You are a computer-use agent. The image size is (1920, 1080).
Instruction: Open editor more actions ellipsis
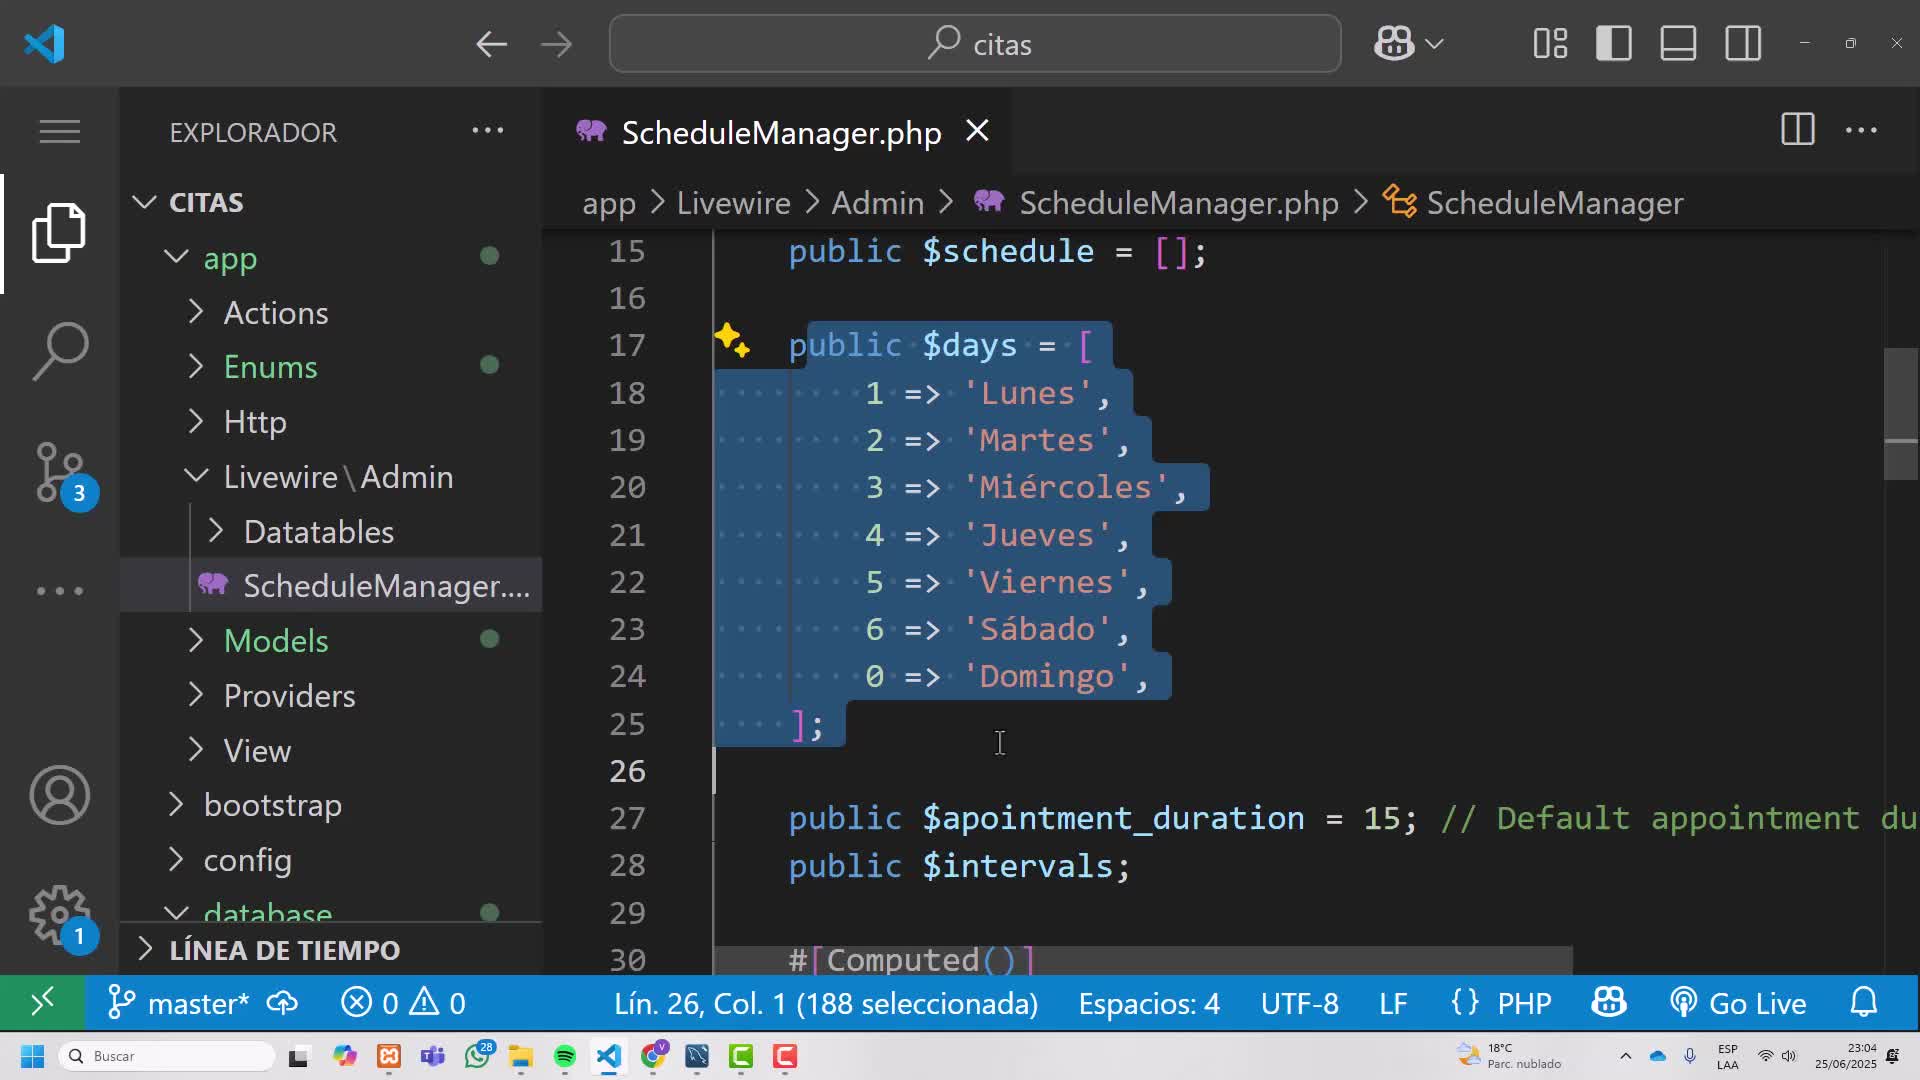click(1861, 130)
